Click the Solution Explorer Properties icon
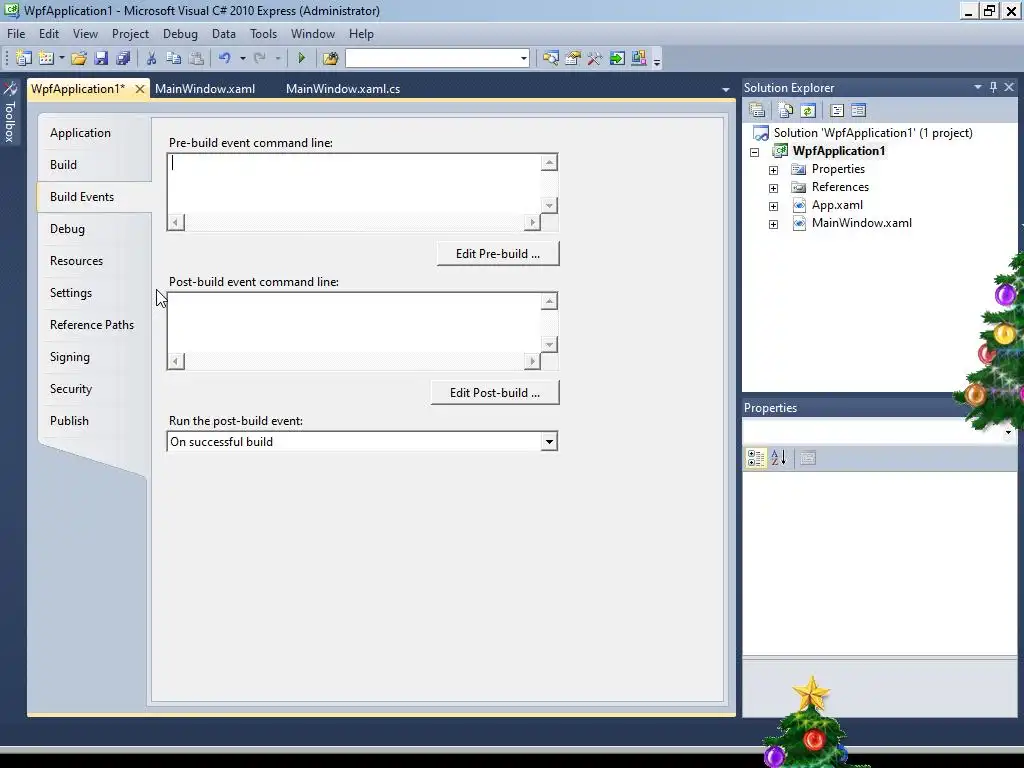 click(x=757, y=110)
